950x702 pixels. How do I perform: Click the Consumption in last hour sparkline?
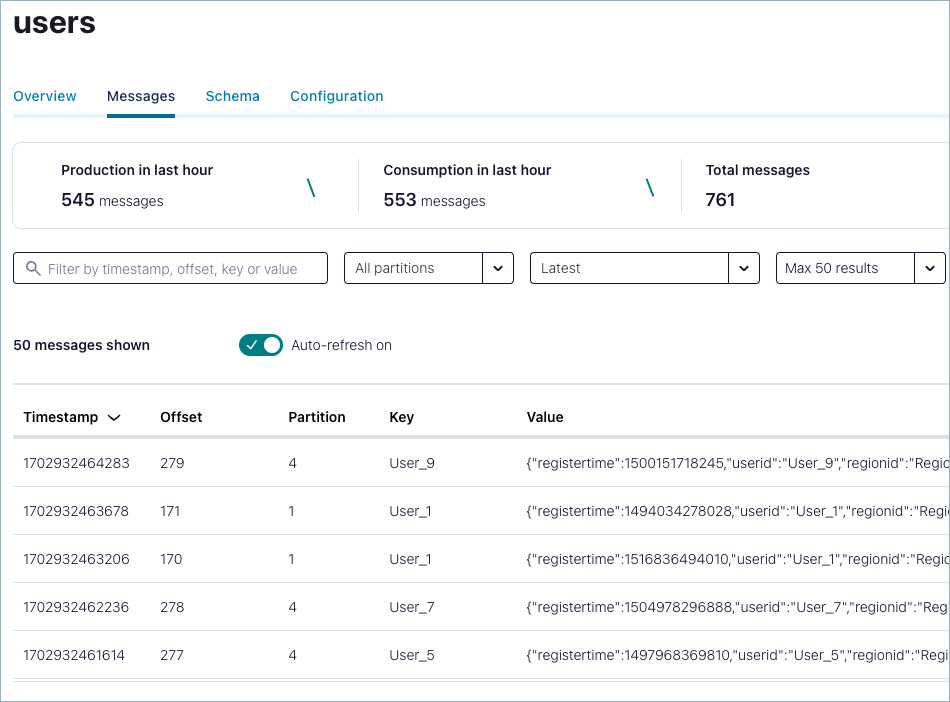(651, 186)
